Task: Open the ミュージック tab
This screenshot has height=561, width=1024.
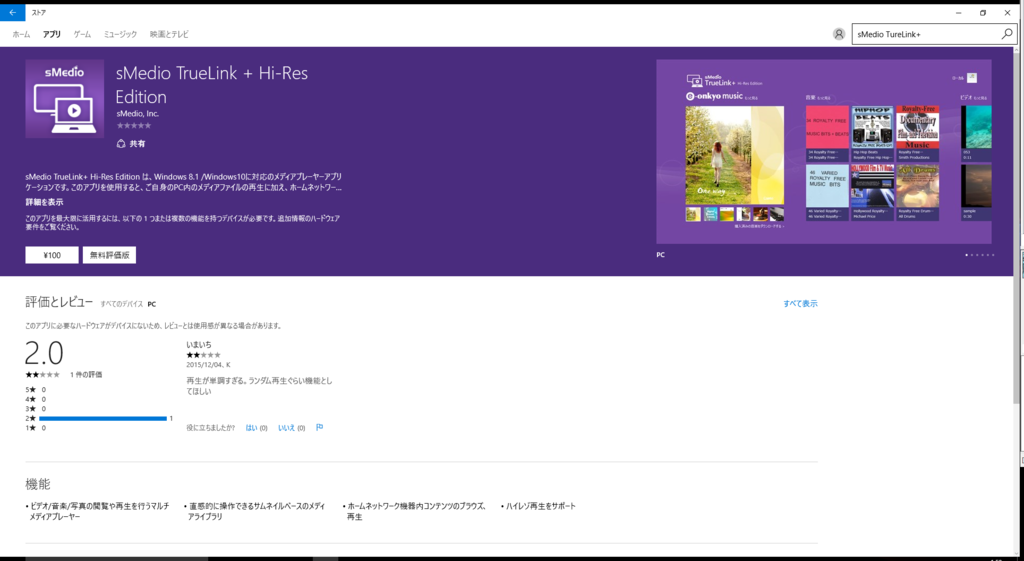Action: 120,34
